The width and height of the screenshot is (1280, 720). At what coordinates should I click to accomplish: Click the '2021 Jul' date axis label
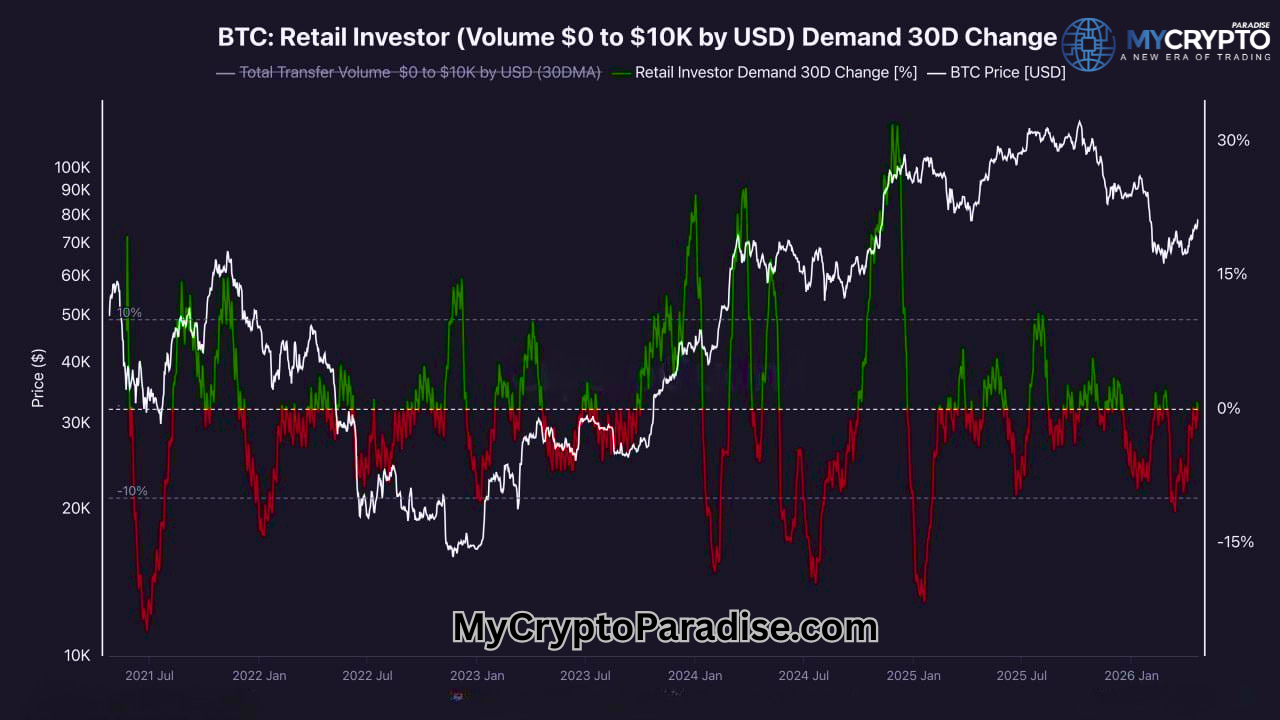click(149, 676)
